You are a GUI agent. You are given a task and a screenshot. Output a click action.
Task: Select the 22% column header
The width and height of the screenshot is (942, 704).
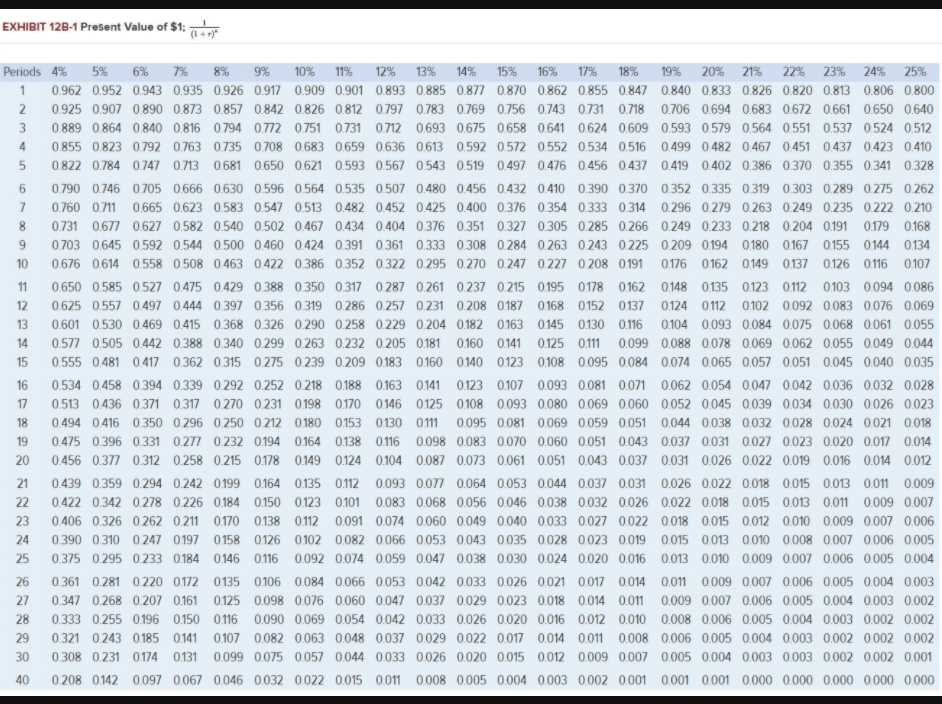pos(793,72)
